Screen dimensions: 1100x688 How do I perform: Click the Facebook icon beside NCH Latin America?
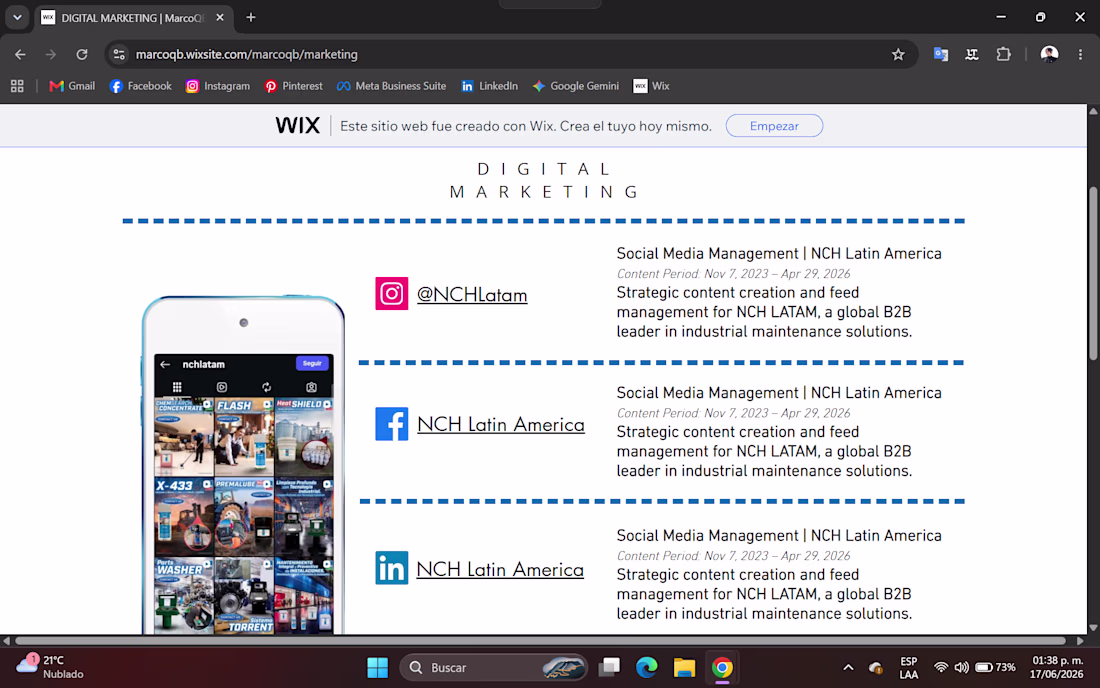click(x=391, y=424)
